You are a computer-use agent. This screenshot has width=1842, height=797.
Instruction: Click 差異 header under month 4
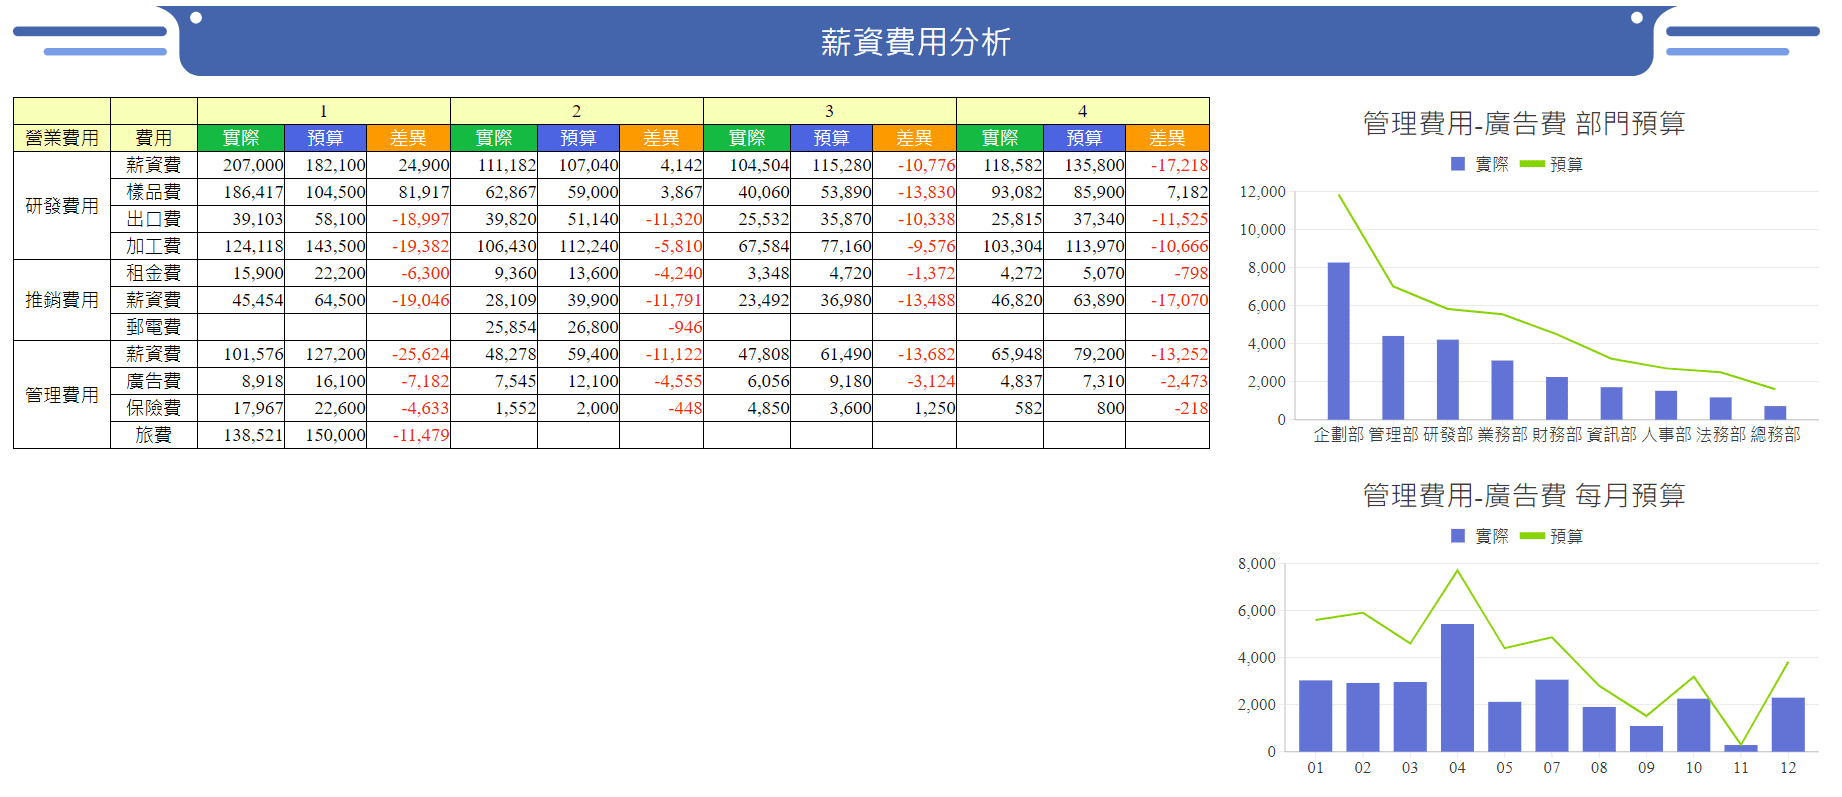pos(1167,138)
